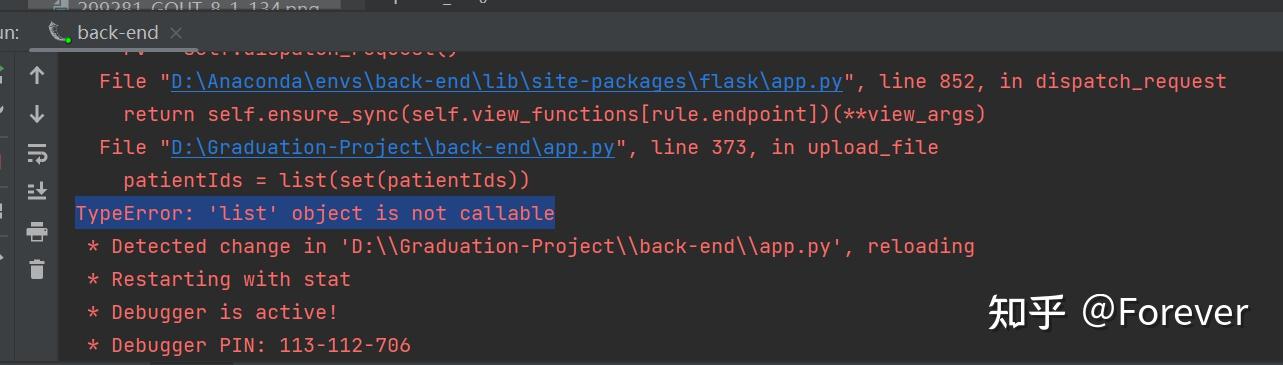Toggle soft-wrap in the console

pos(37,153)
